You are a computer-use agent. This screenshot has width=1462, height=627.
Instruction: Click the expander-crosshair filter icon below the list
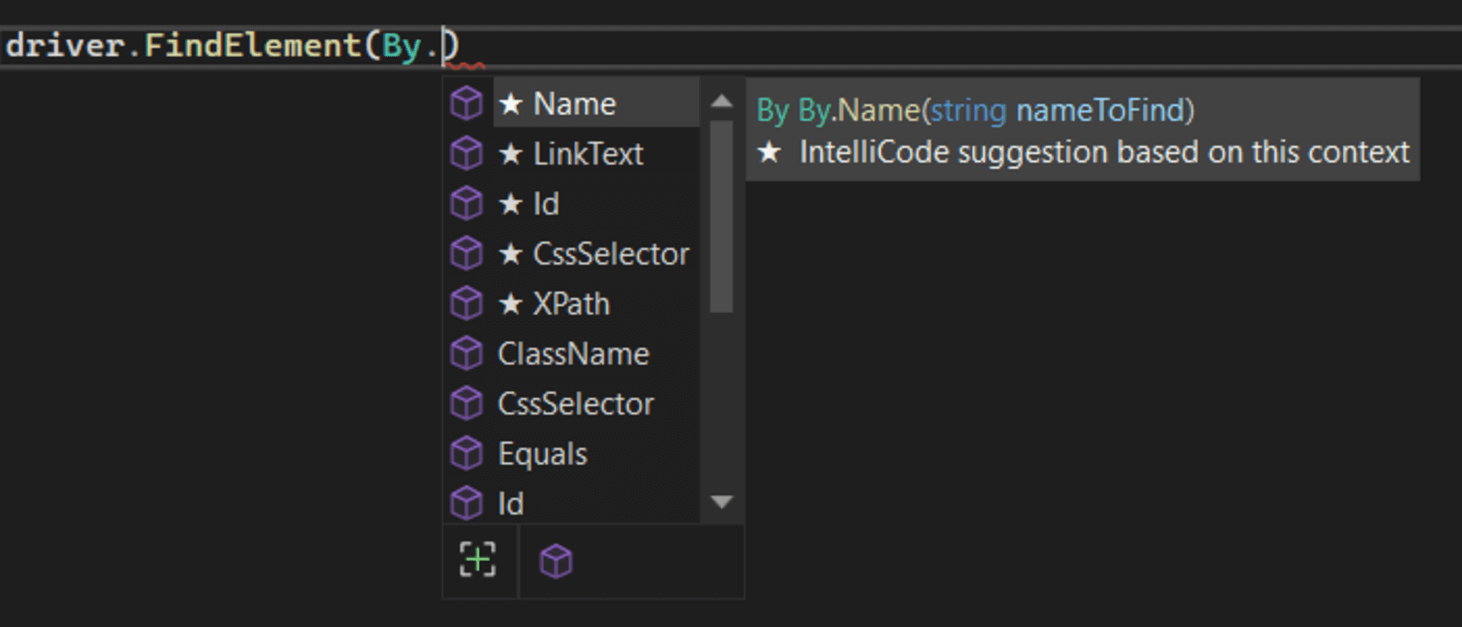click(x=479, y=560)
